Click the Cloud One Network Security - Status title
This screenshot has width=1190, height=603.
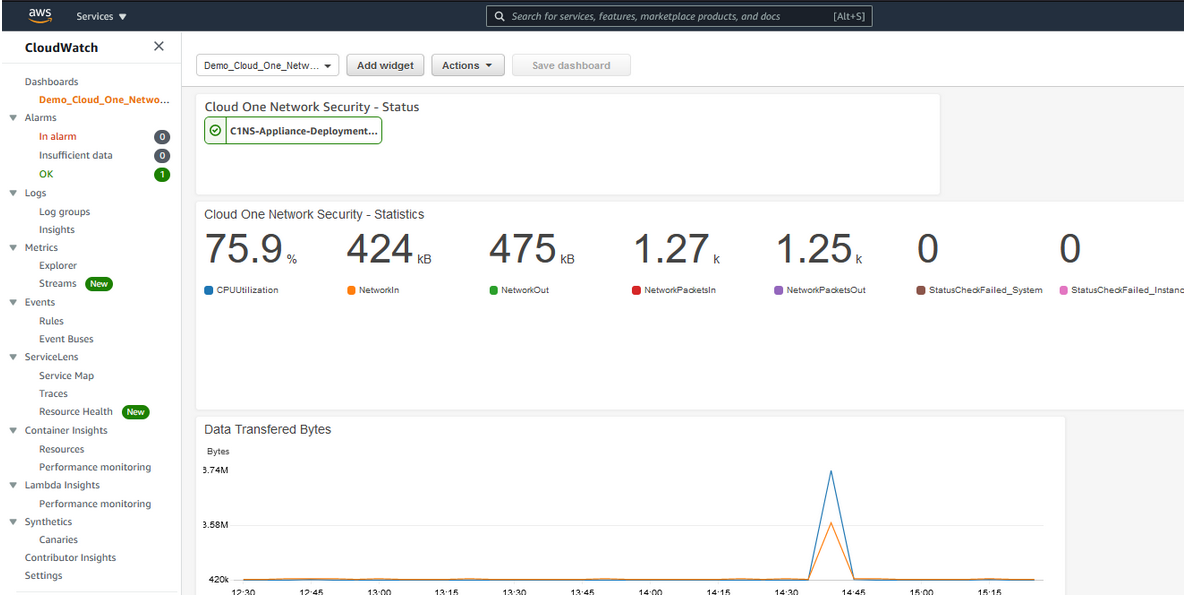312,107
